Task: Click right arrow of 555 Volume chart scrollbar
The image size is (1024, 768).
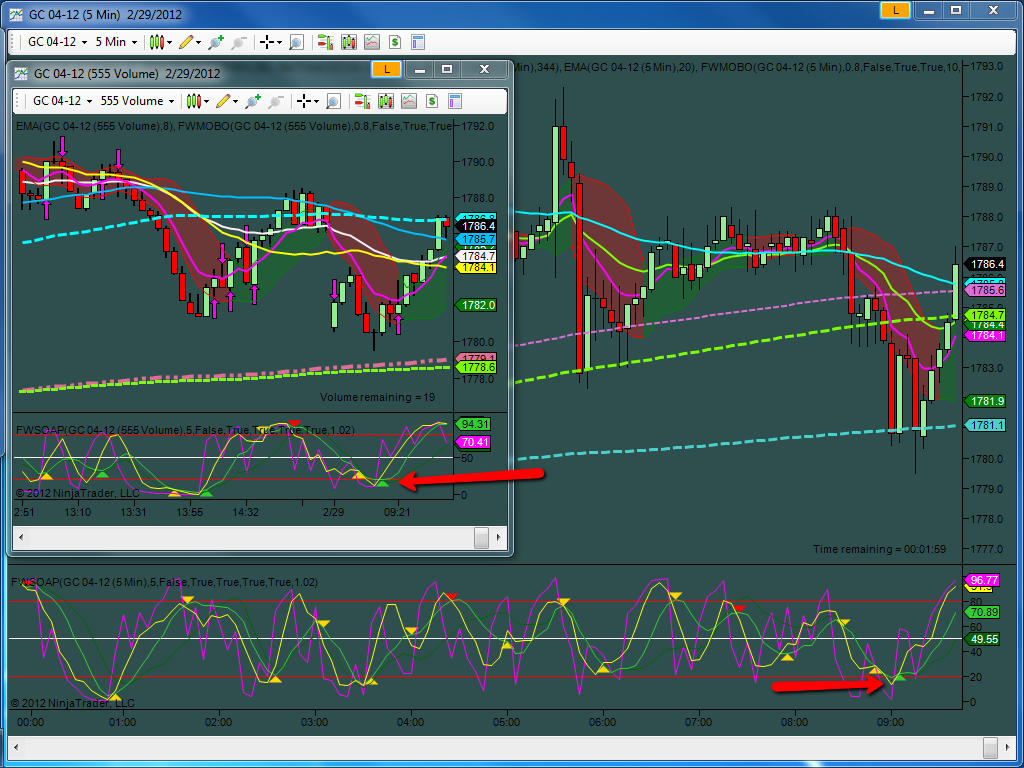Action: coord(498,538)
